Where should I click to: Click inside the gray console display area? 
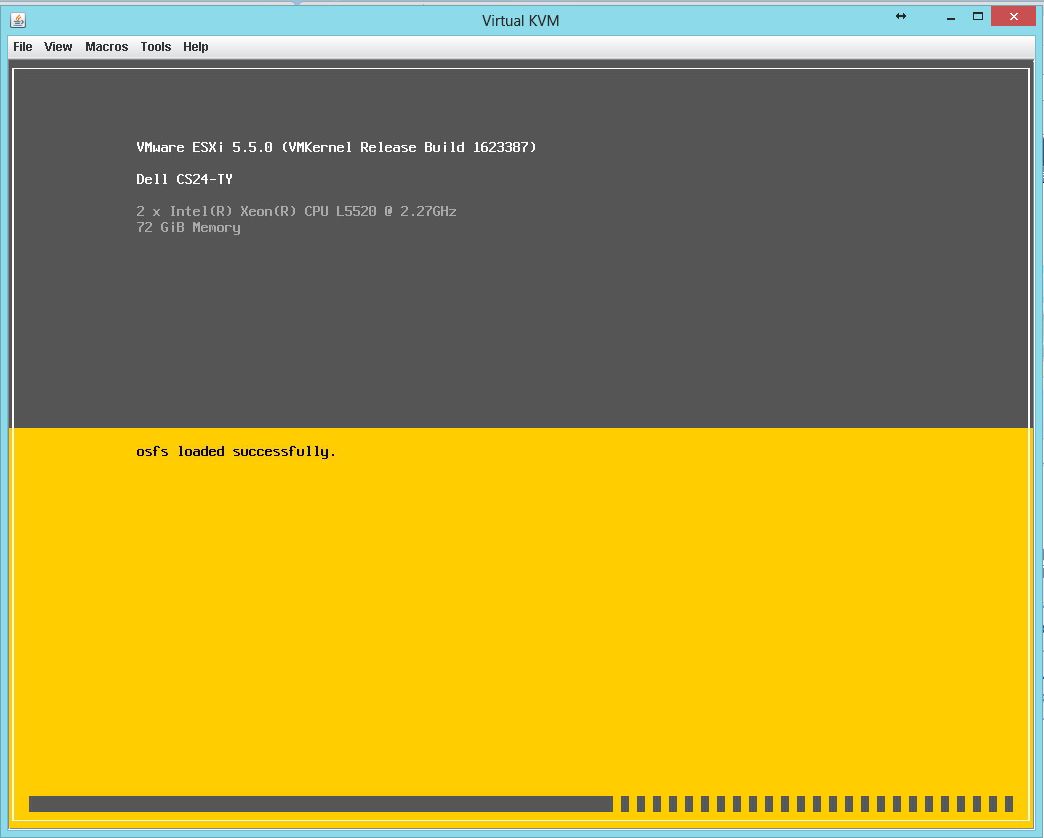click(x=520, y=330)
